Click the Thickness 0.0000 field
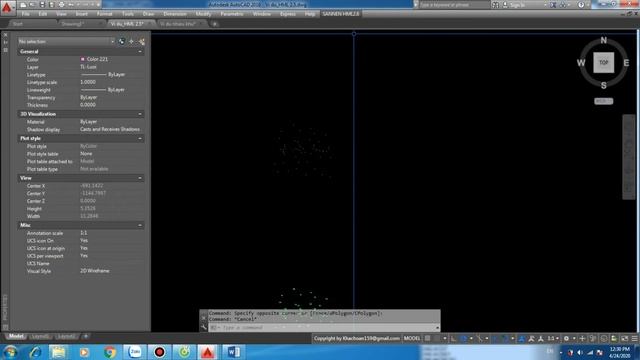This screenshot has width=640, height=360. (88, 105)
